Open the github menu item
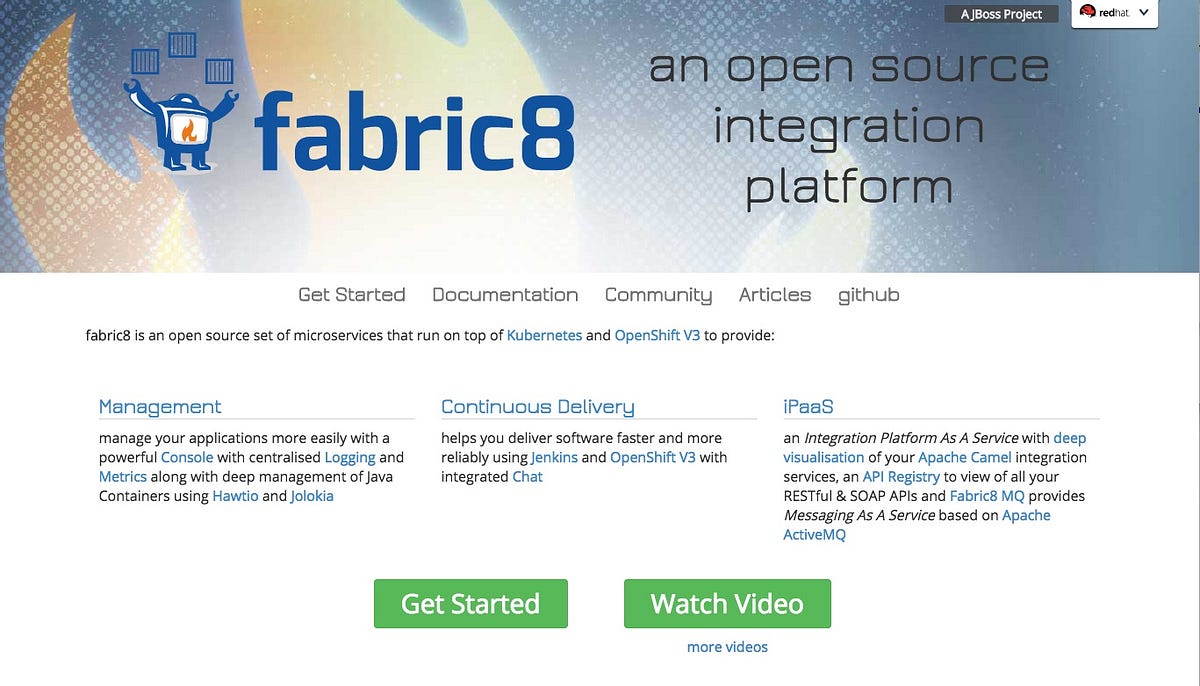 (x=868, y=295)
